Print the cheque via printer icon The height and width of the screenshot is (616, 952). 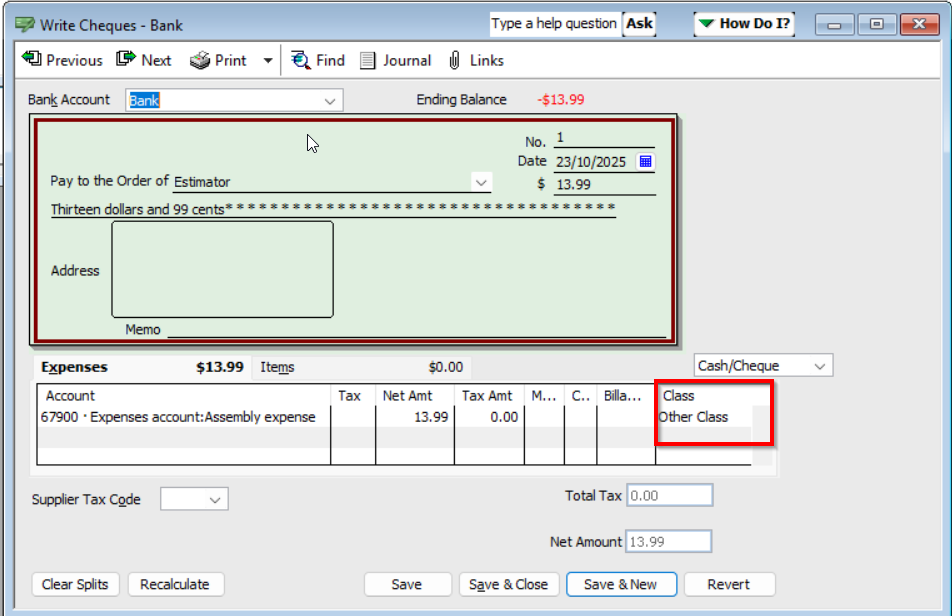tap(200, 60)
